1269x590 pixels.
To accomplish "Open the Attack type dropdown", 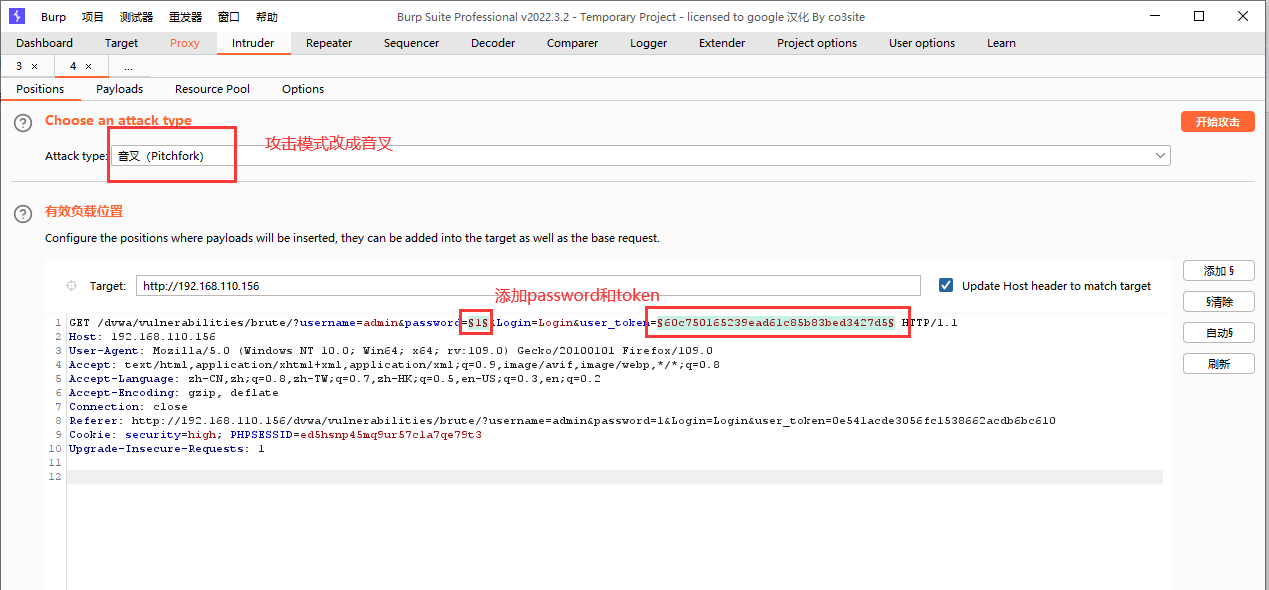I will pos(640,156).
